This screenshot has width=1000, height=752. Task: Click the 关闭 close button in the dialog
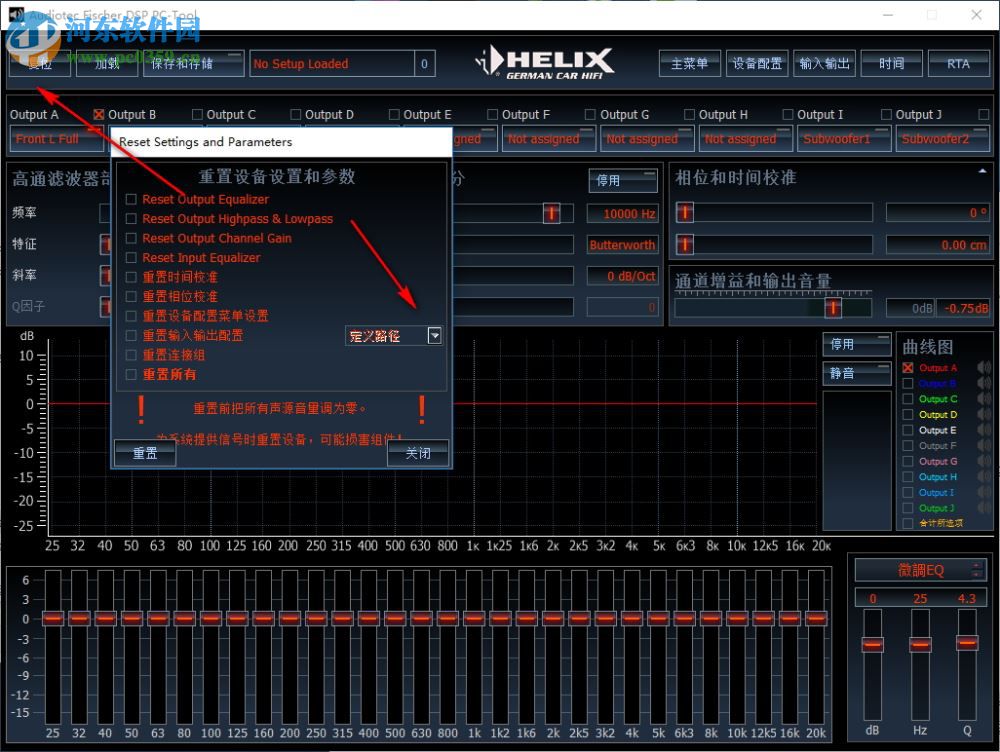(417, 452)
